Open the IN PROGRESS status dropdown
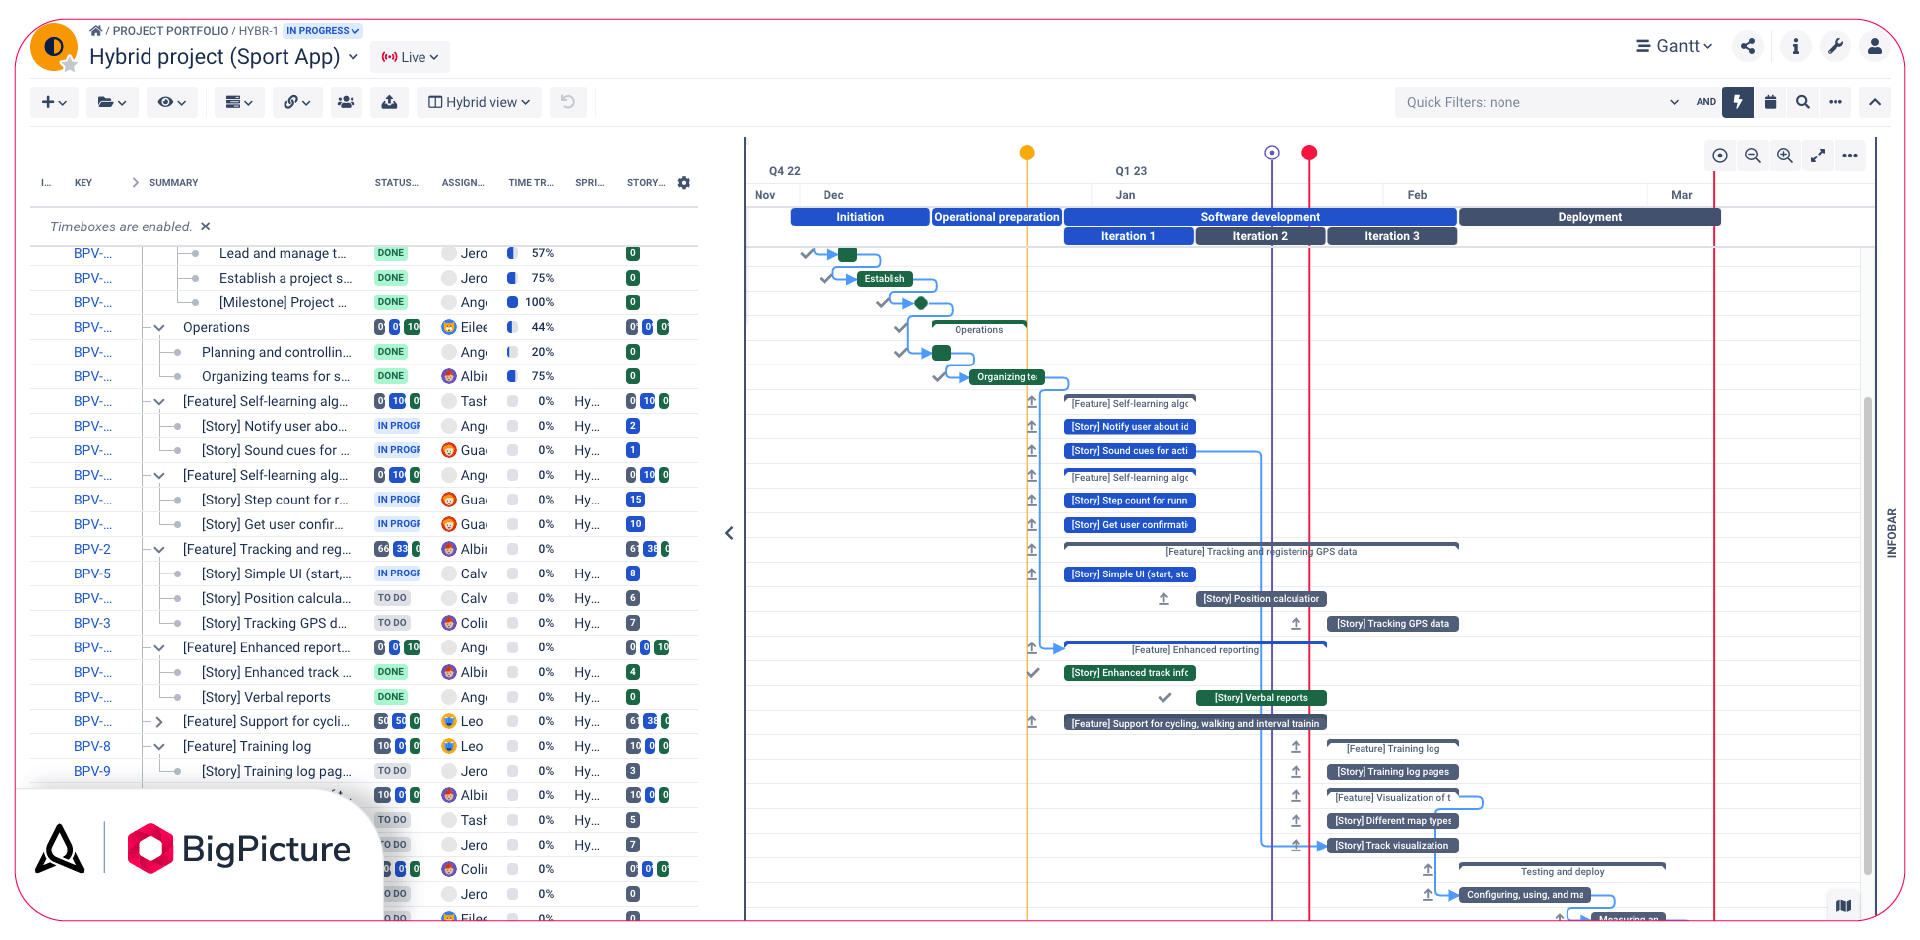 coord(322,30)
